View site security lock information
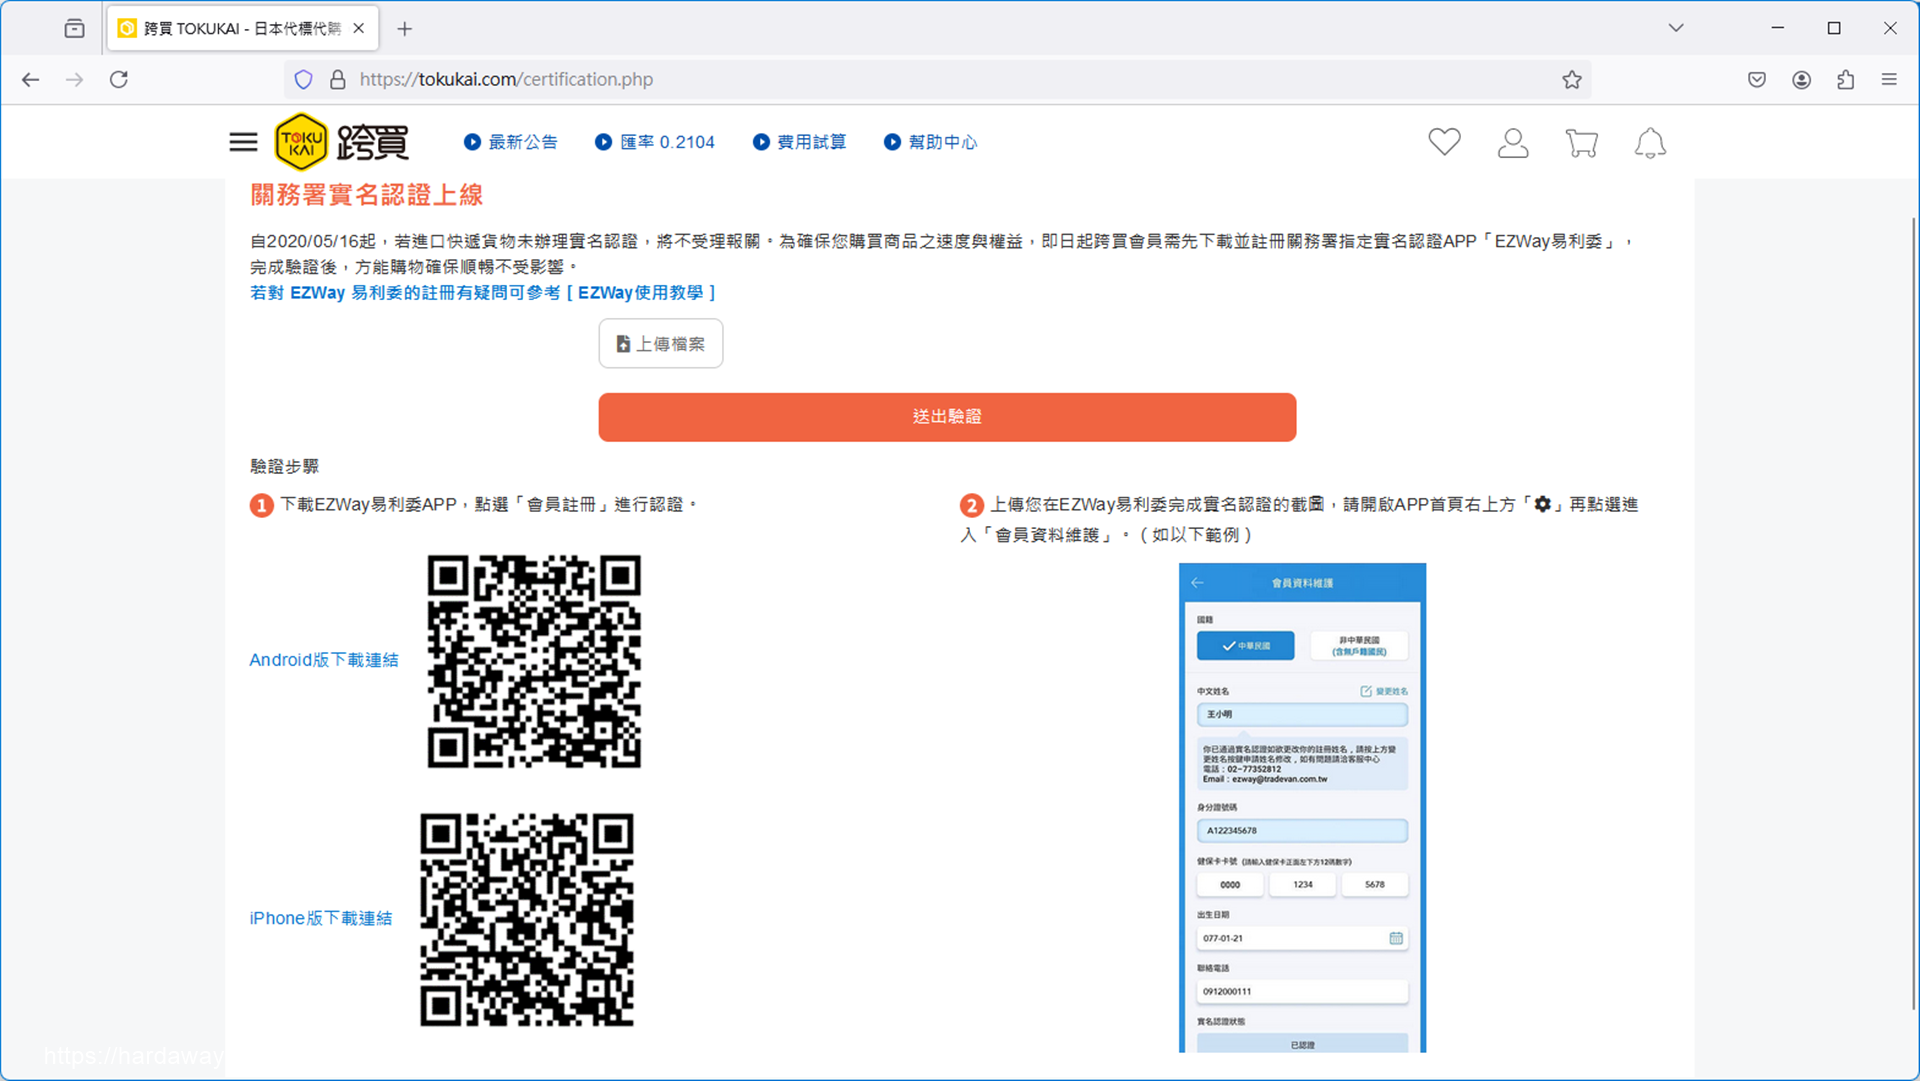1920x1081 pixels. pyautogui.click(x=338, y=79)
